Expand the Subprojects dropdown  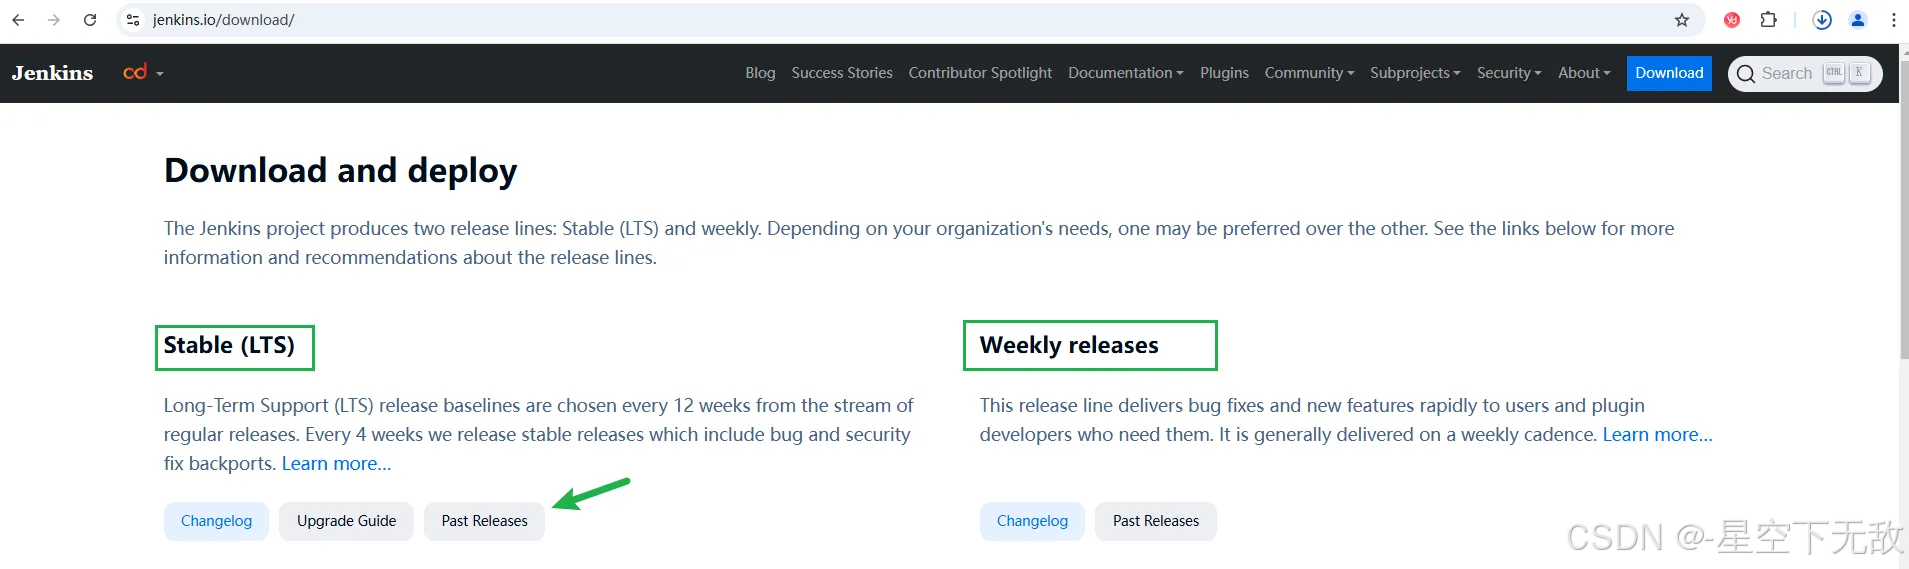(x=1415, y=73)
